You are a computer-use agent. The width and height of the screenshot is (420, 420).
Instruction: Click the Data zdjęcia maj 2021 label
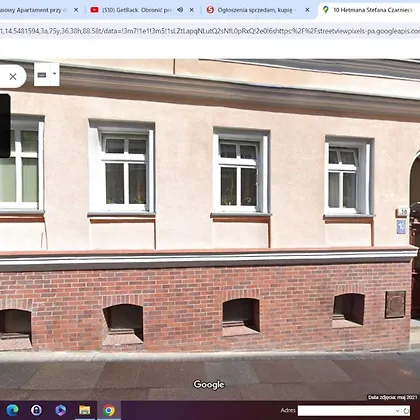[x=393, y=397]
